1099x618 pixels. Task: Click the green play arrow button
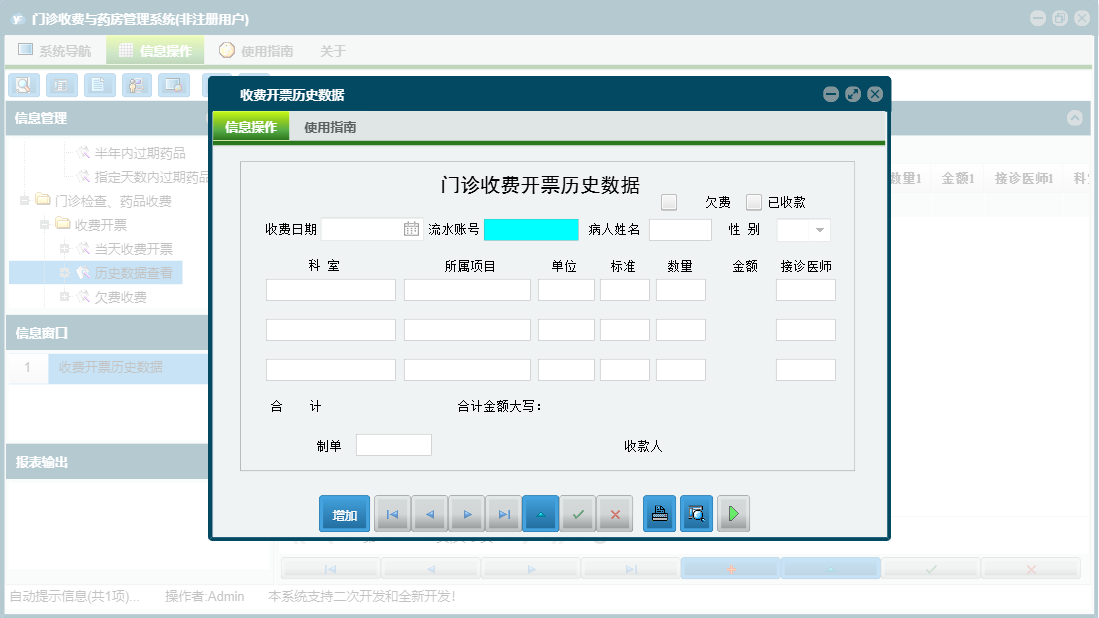(733, 514)
